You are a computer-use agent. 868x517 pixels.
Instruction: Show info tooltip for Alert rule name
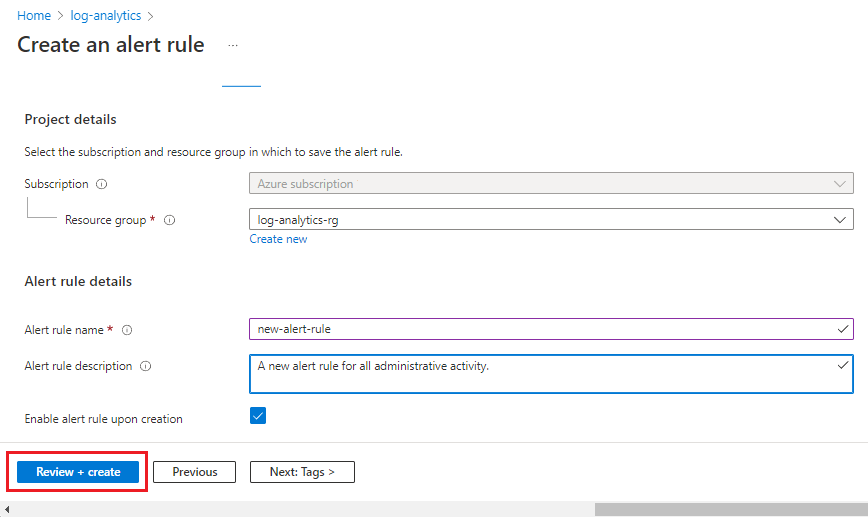click(127, 330)
